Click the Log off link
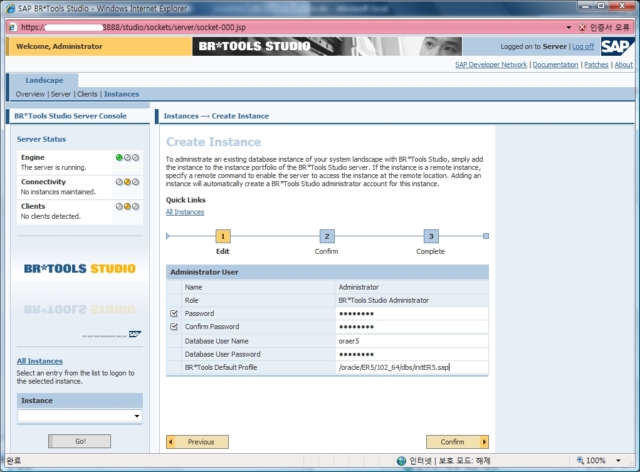Image resolution: width=640 pixels, height=472 pixels. click(583, 47)
